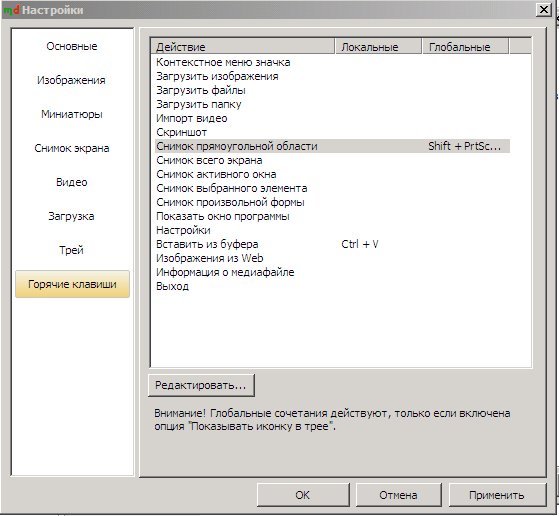This screenshot has height=516, width=559.
Task: Click the Глобальные column header
Action: (x=466, y=47)
